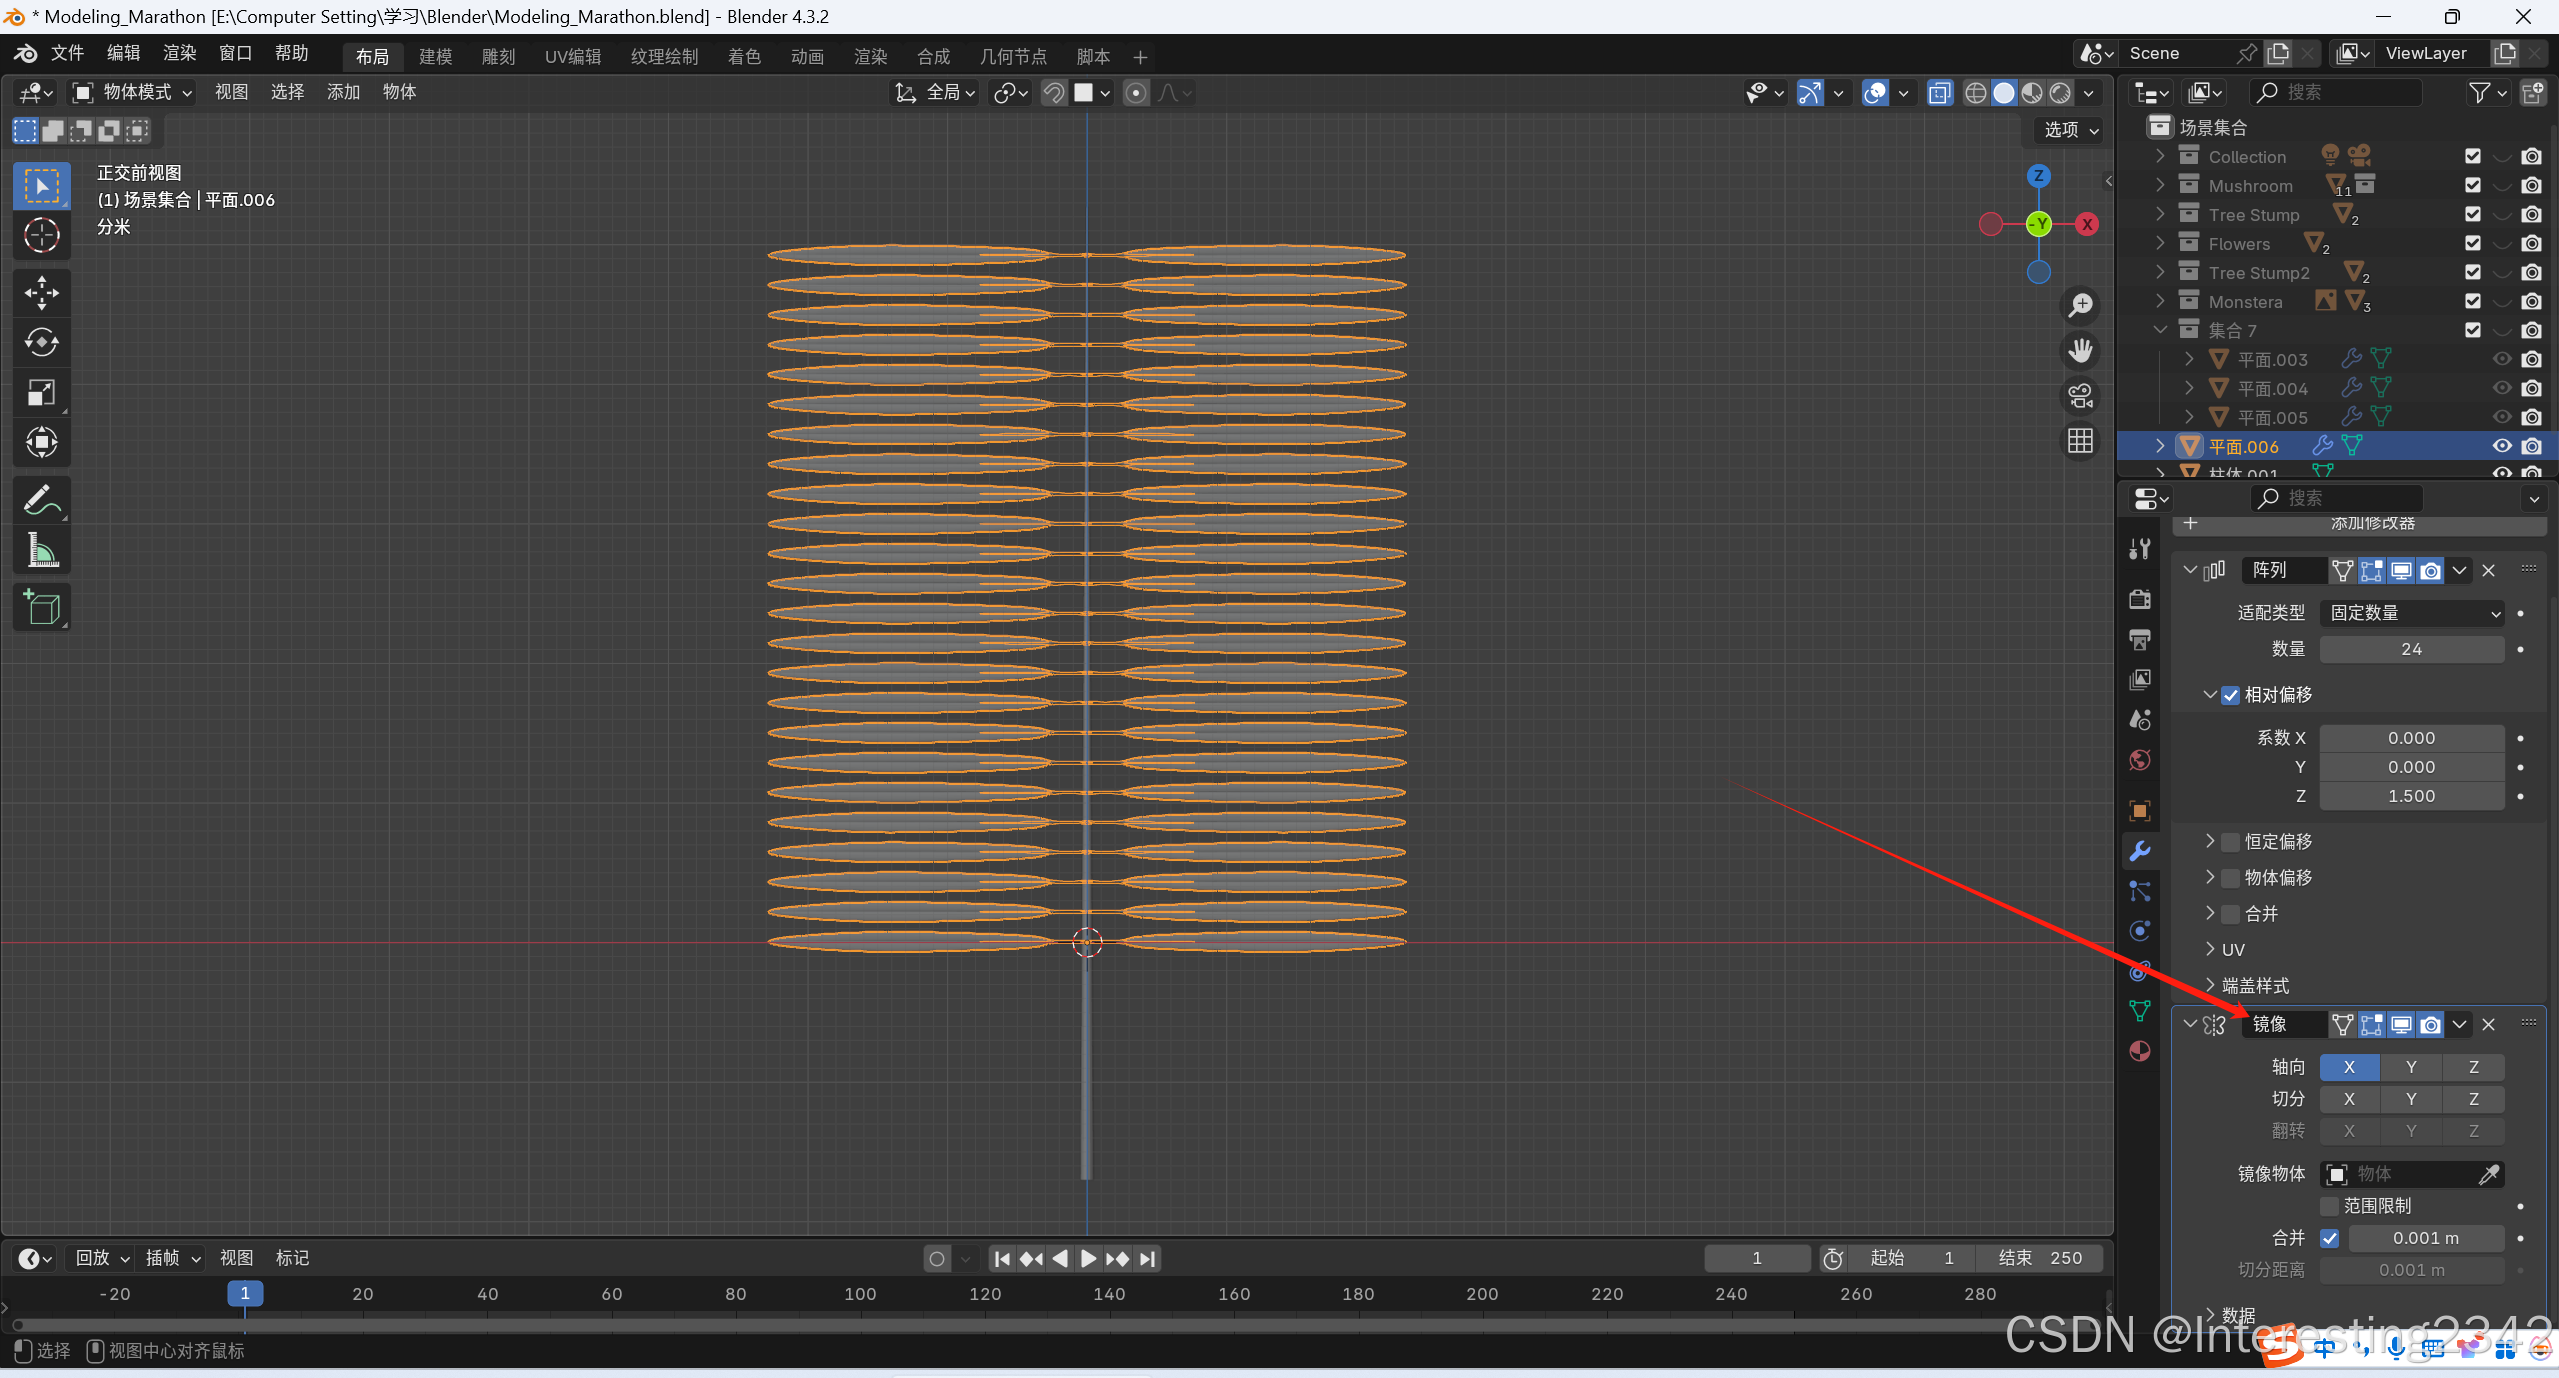Expand the 恒定偏移 section
The width and height of the screenshot is (2559, 1378).
(2210, 841)
